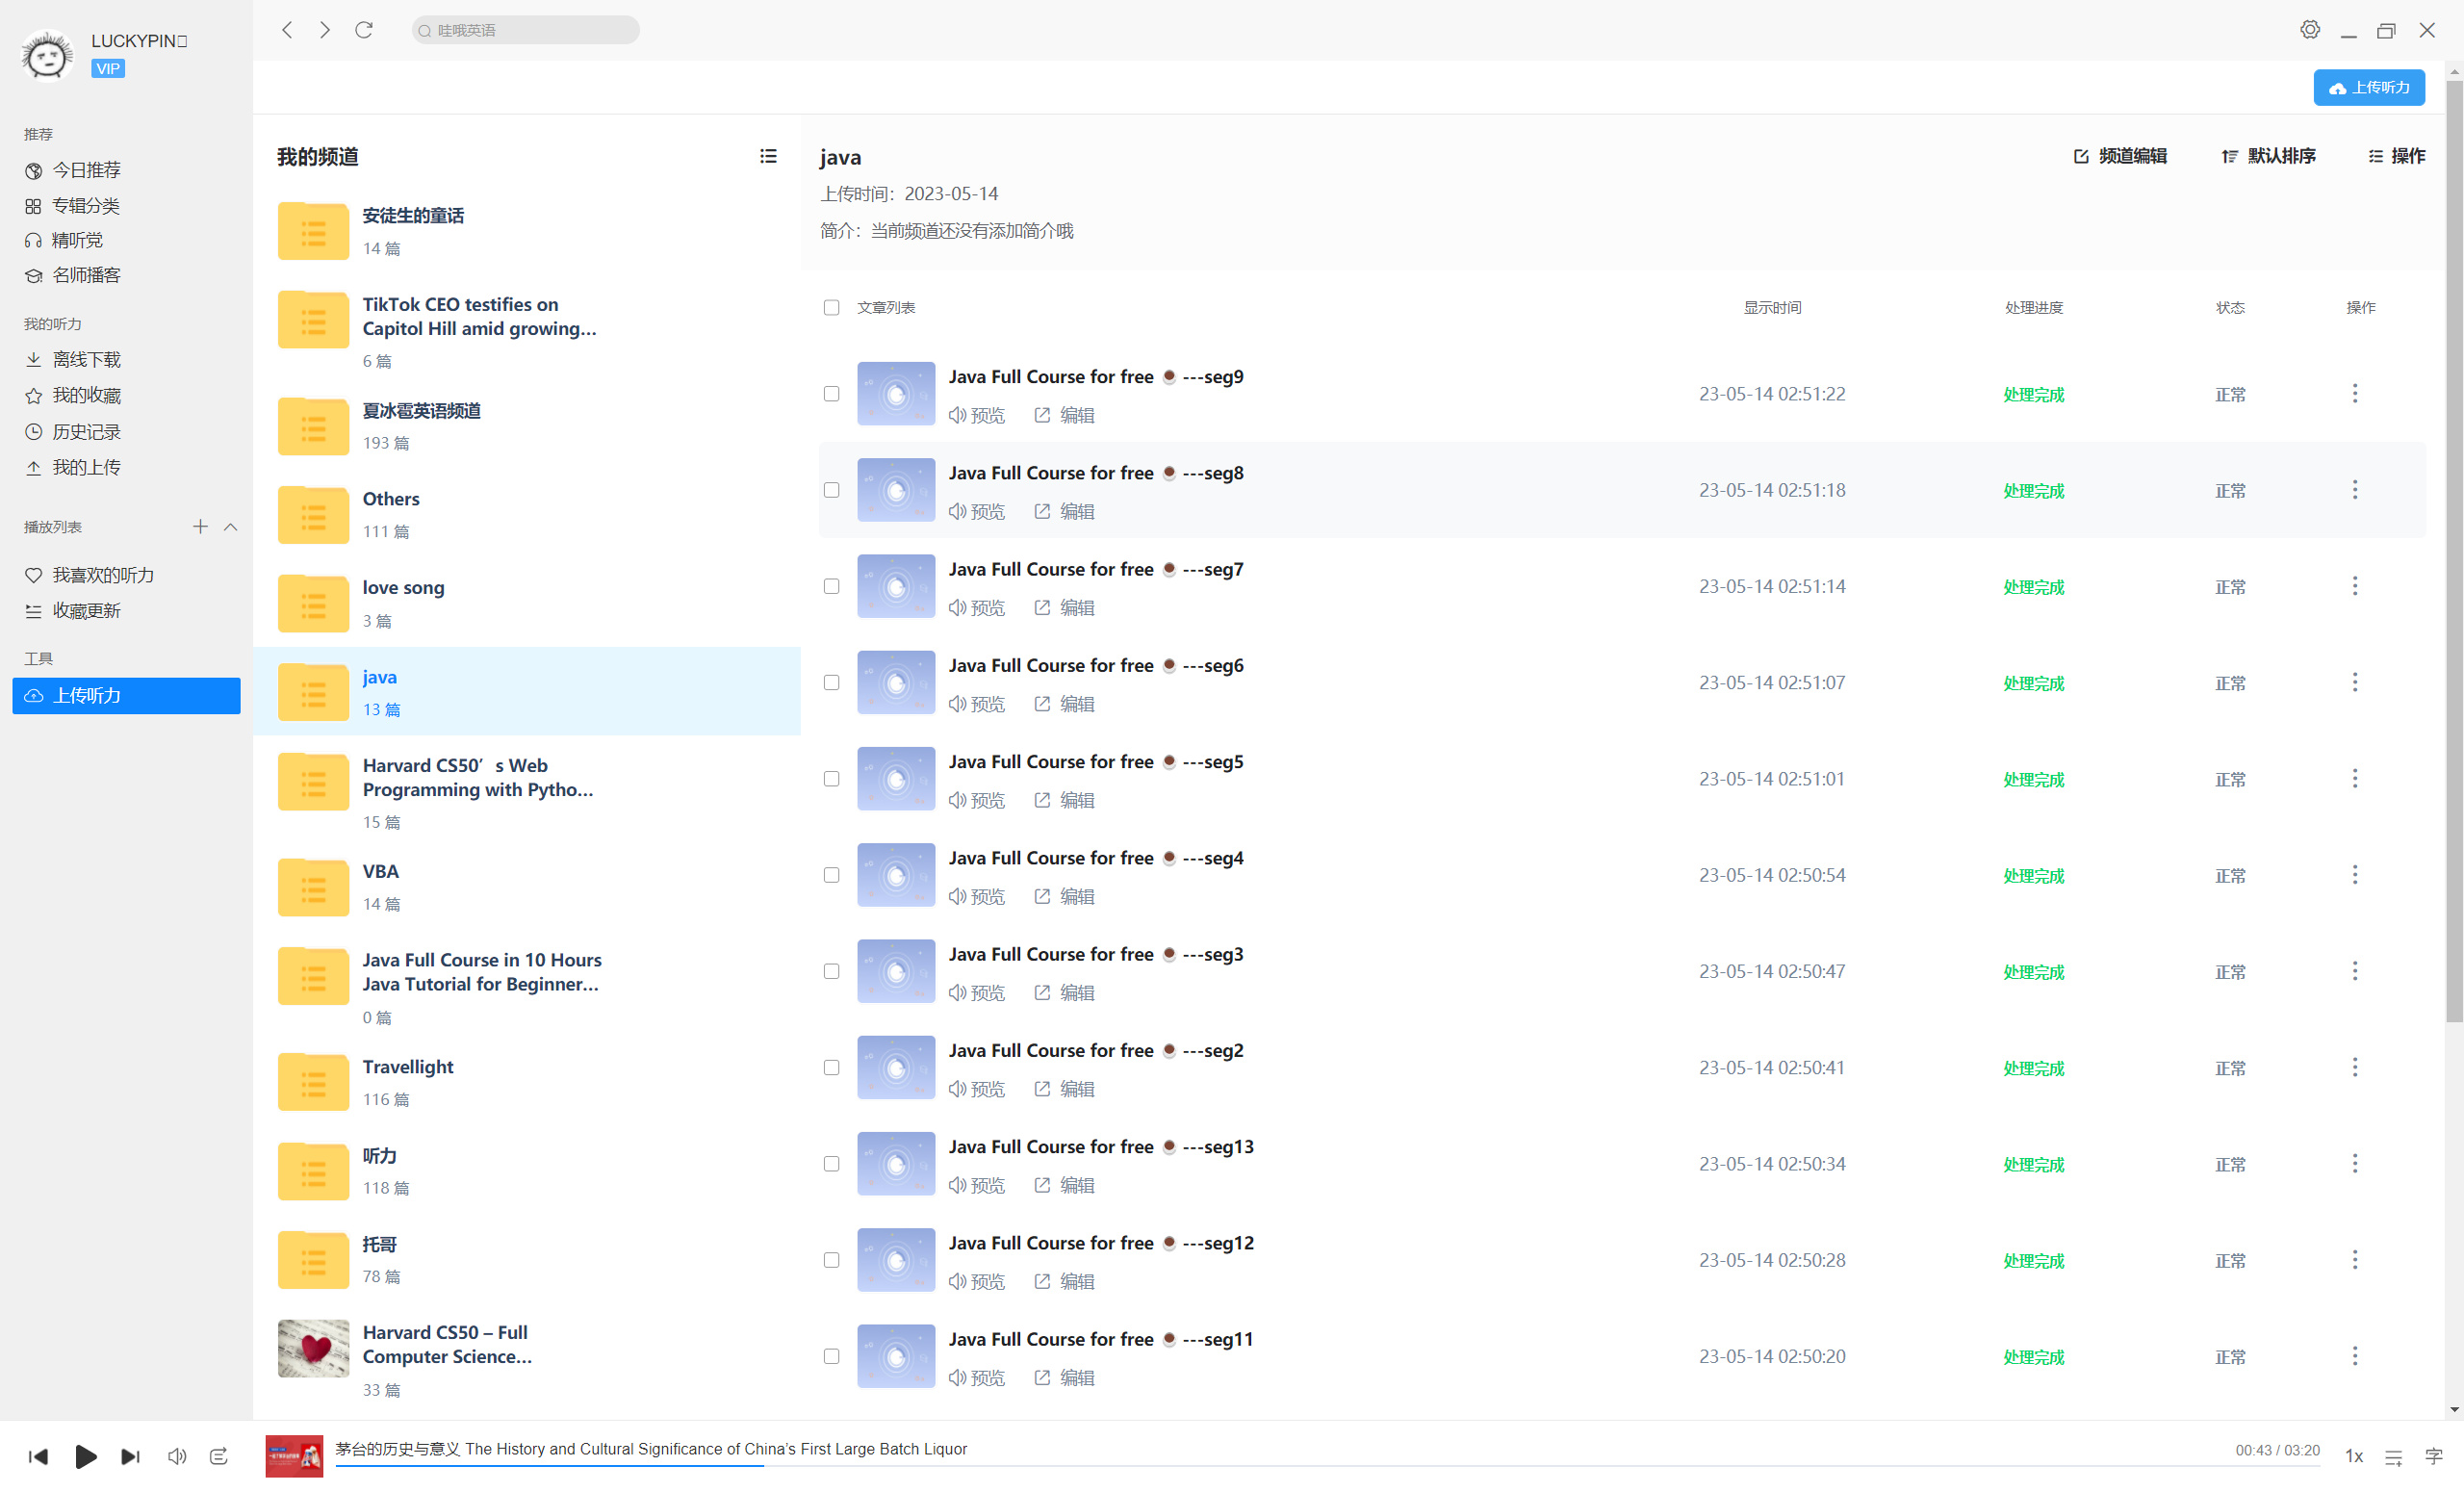2464x1492 pixels.
Task: Click the add playlist plus icon
Action: pos(200,527)
